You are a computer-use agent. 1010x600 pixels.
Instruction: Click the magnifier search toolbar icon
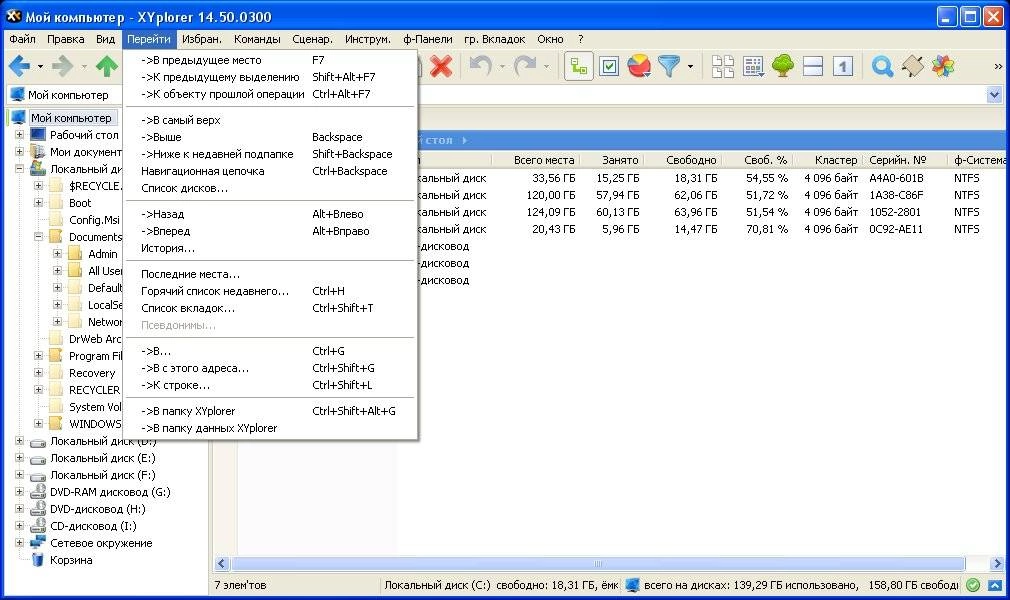pos(882,66)
